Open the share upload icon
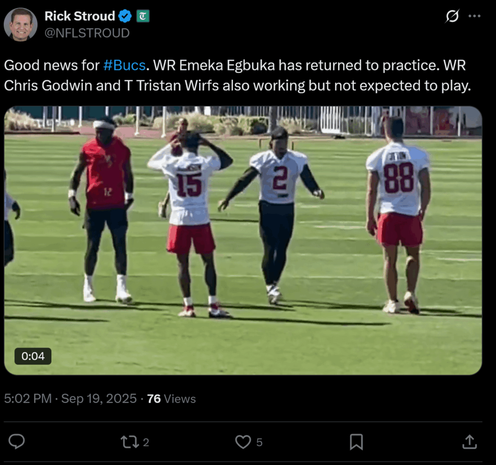Viewport: 496px width, 465px height. pyautogui.click(x=469, y=442)
